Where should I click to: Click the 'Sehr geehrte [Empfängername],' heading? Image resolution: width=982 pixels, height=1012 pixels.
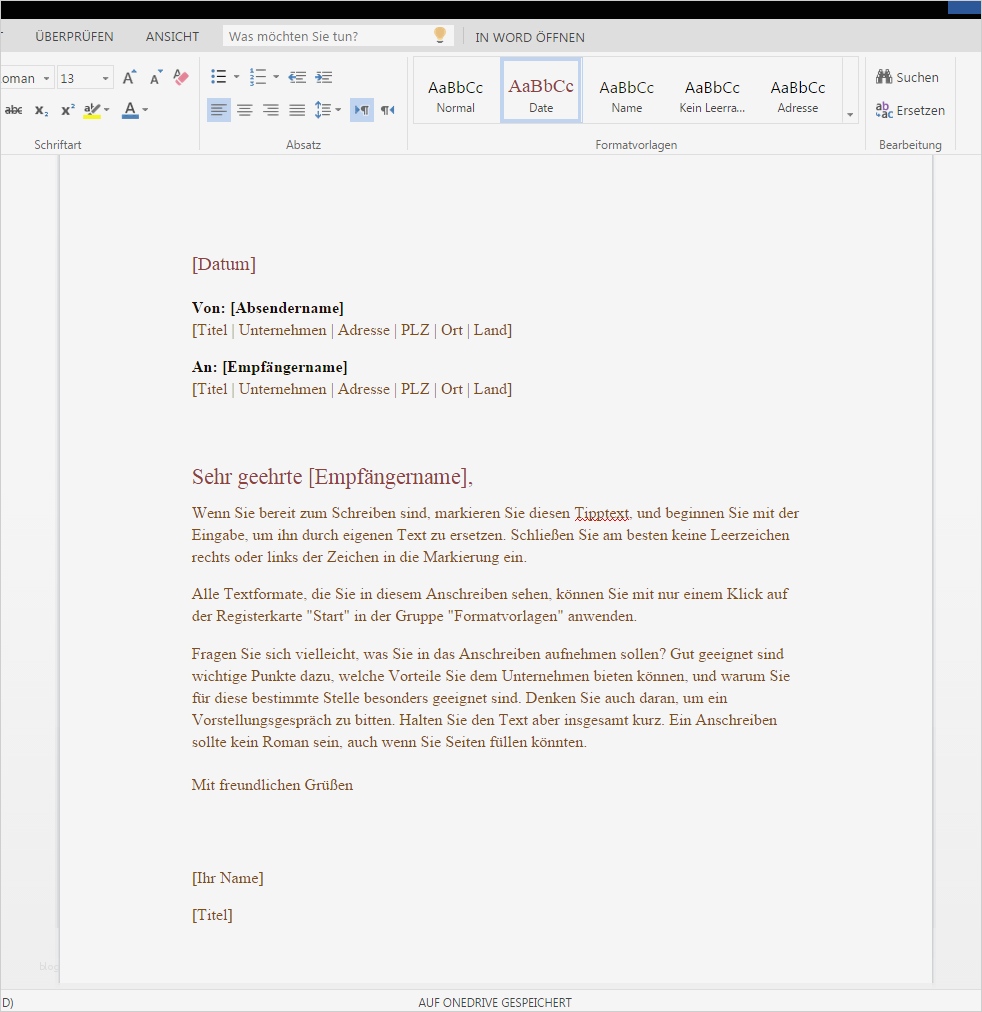coord(332,476)
